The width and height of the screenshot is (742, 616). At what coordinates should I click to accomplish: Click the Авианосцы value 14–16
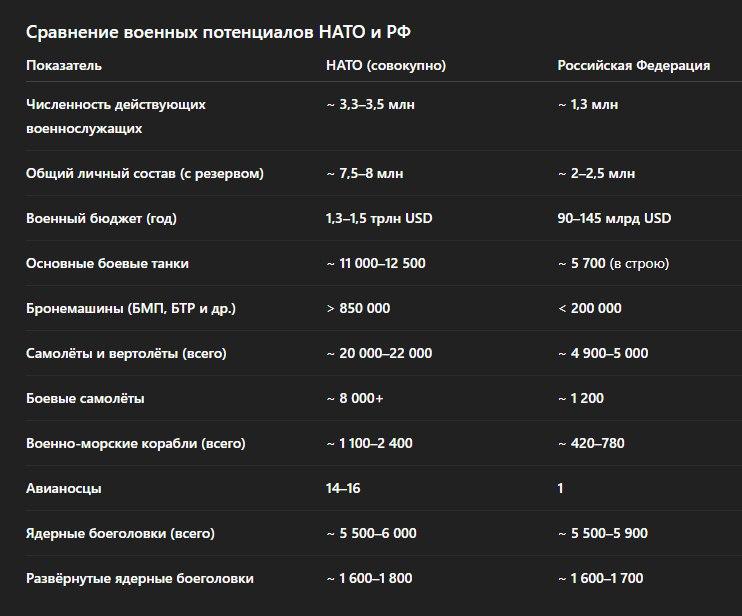pyautogui.click(x=343, y=488)
